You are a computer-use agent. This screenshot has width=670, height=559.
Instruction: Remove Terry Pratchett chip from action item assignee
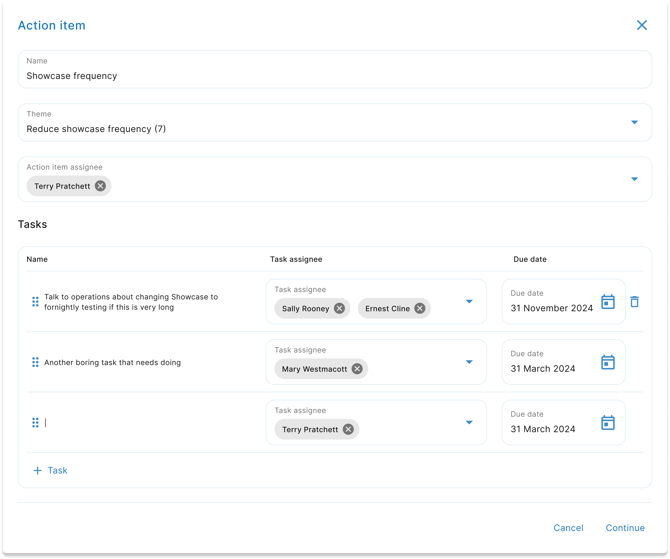100,186
